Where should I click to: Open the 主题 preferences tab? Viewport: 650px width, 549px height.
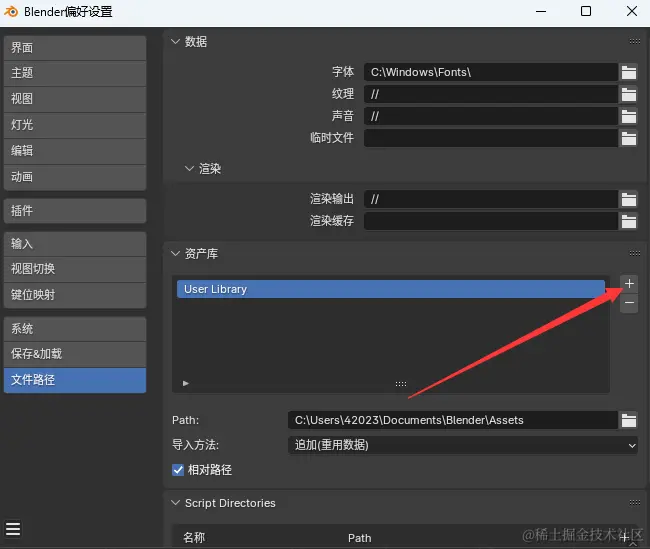pyautogui.click(x=75, y=73)
